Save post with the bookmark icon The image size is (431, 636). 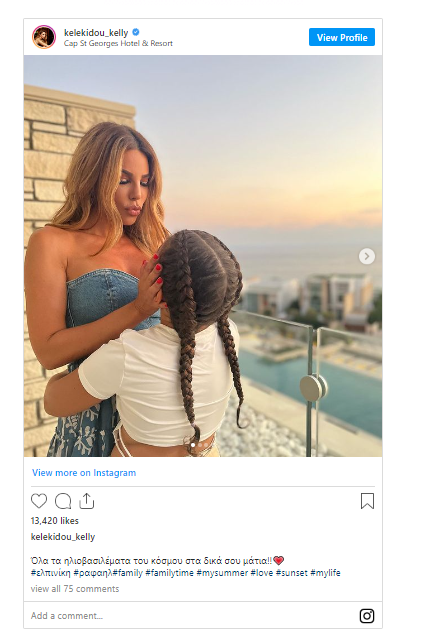tap(367, 501)
